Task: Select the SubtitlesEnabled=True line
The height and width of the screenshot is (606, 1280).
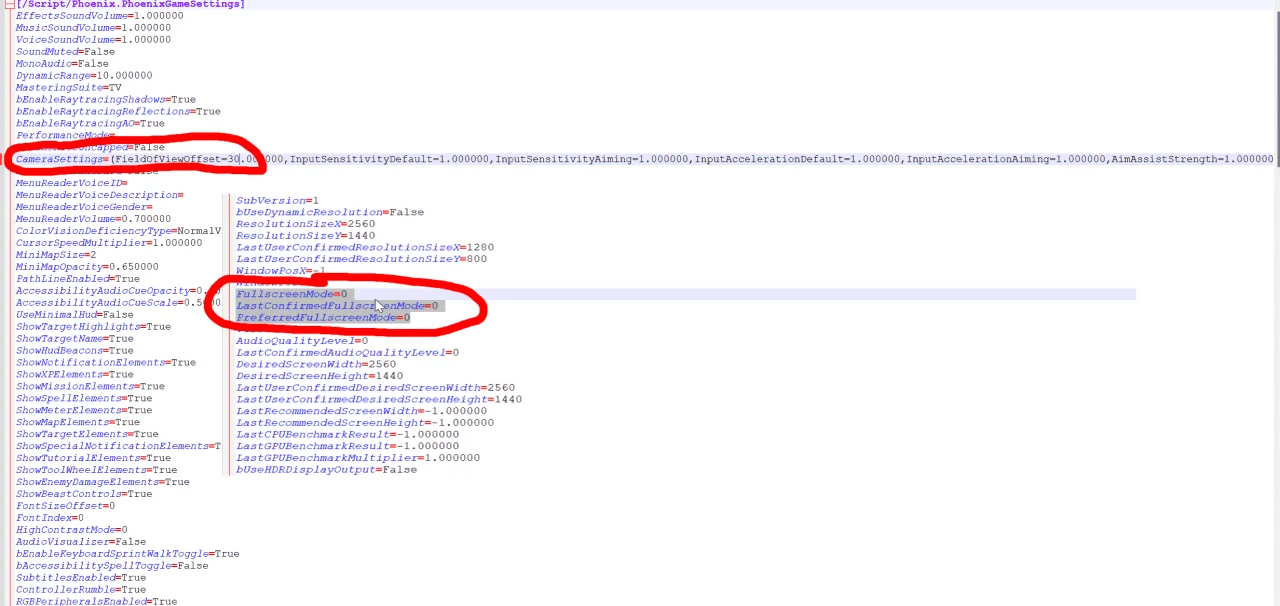Action: [81, 580]
